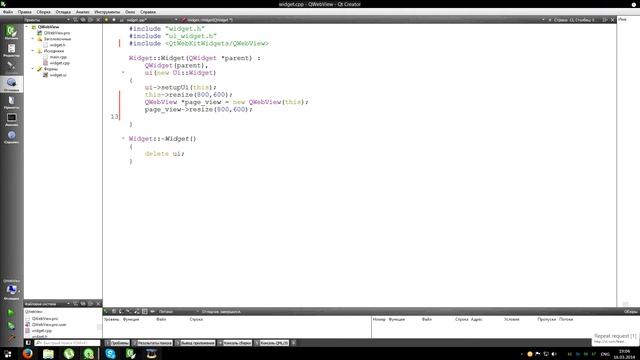
Task: Click the quick locator search field
Action: pos(67,343)
